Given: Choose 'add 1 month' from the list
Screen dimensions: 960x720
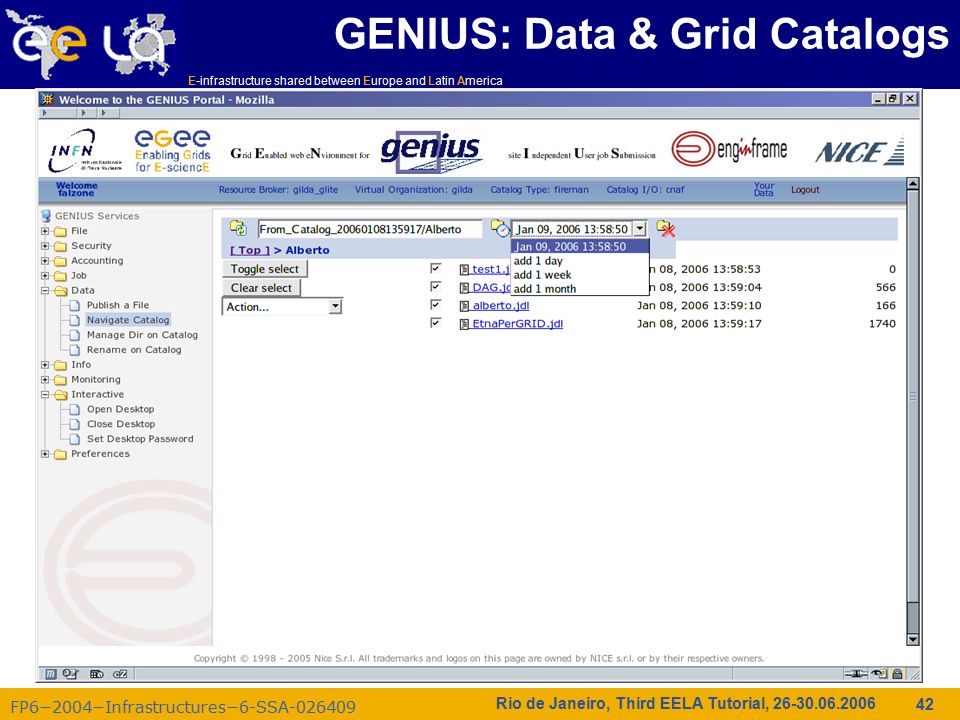Looking at the screenshot, I should click(x=580, y=289).
